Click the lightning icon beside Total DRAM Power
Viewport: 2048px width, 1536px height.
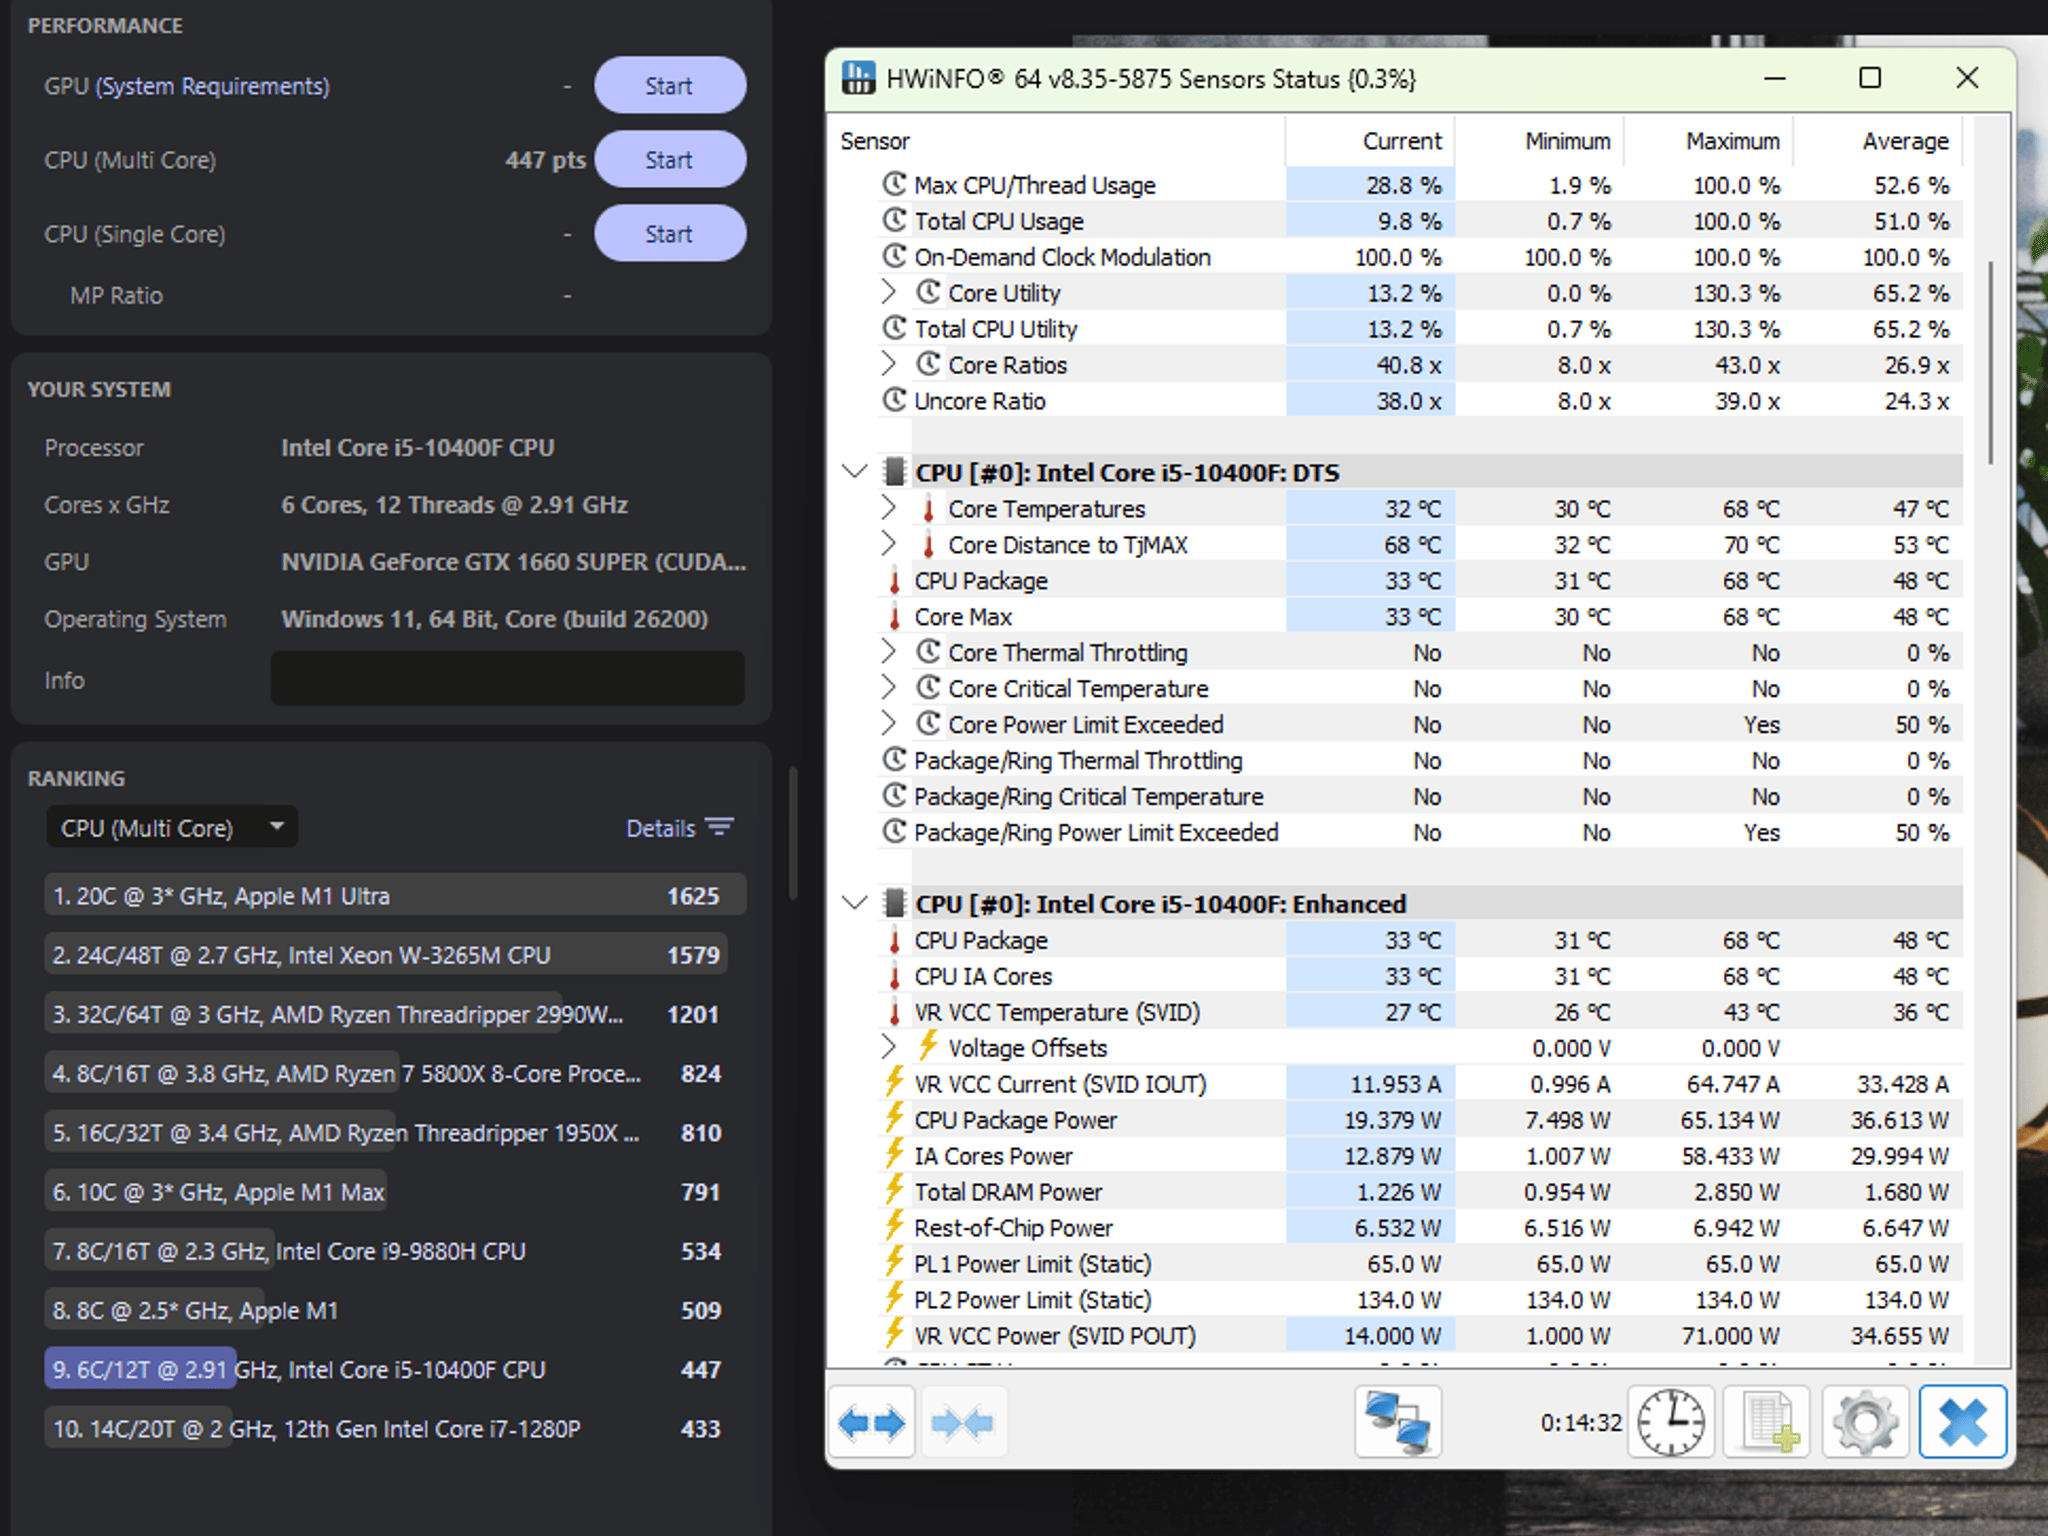[895, 1191]
